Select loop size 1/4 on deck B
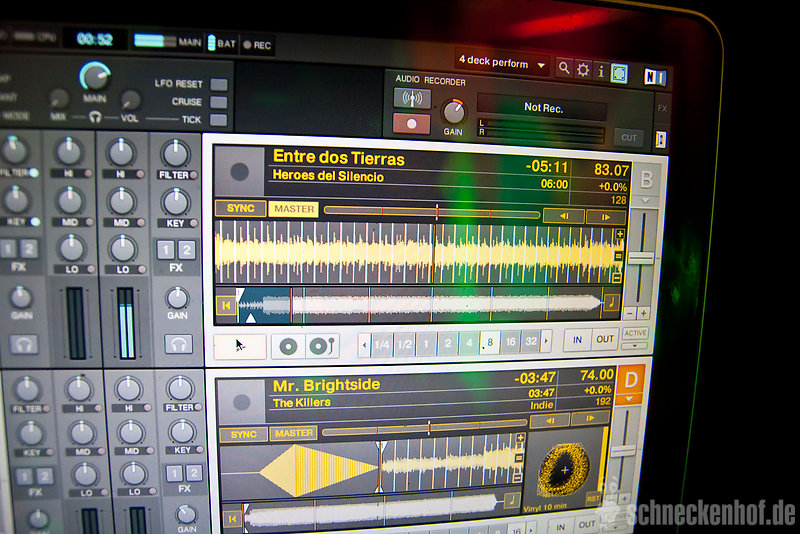Screen dimensions: 800x534 382,345
